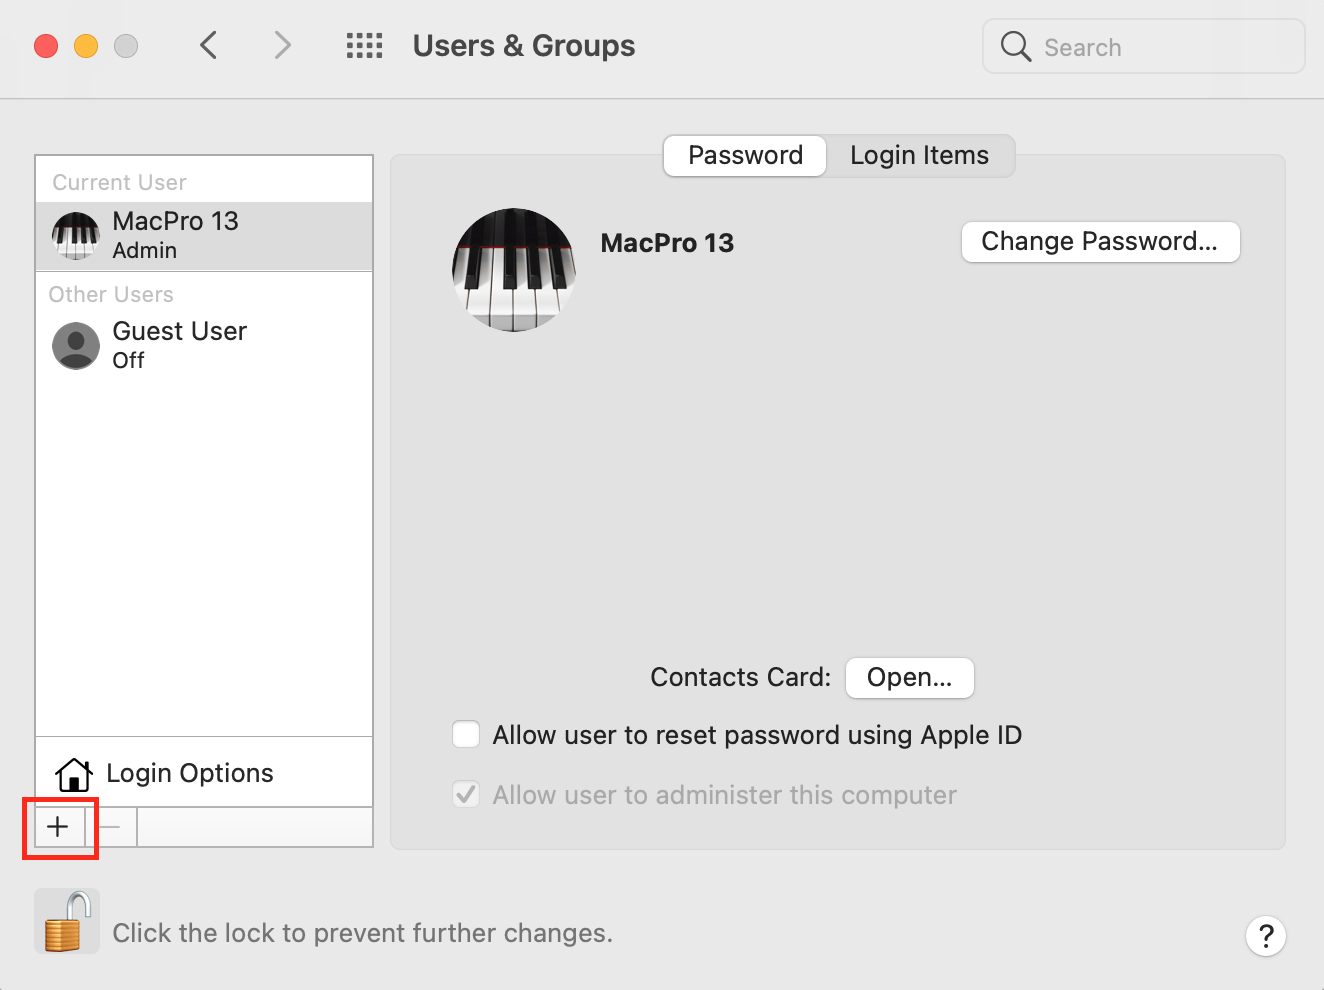Show all preferences grid icon
Image resolution: width=1324 pixels, height=990 pixels.
click(x=364, y=46)
